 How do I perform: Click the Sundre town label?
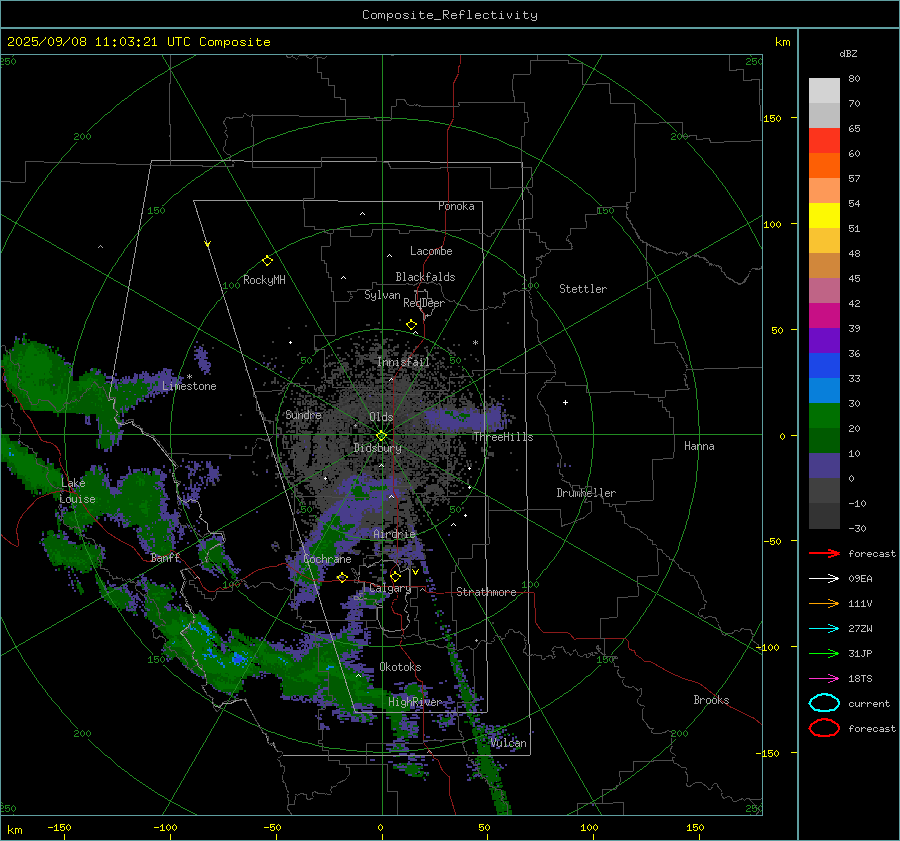point(304,415)
